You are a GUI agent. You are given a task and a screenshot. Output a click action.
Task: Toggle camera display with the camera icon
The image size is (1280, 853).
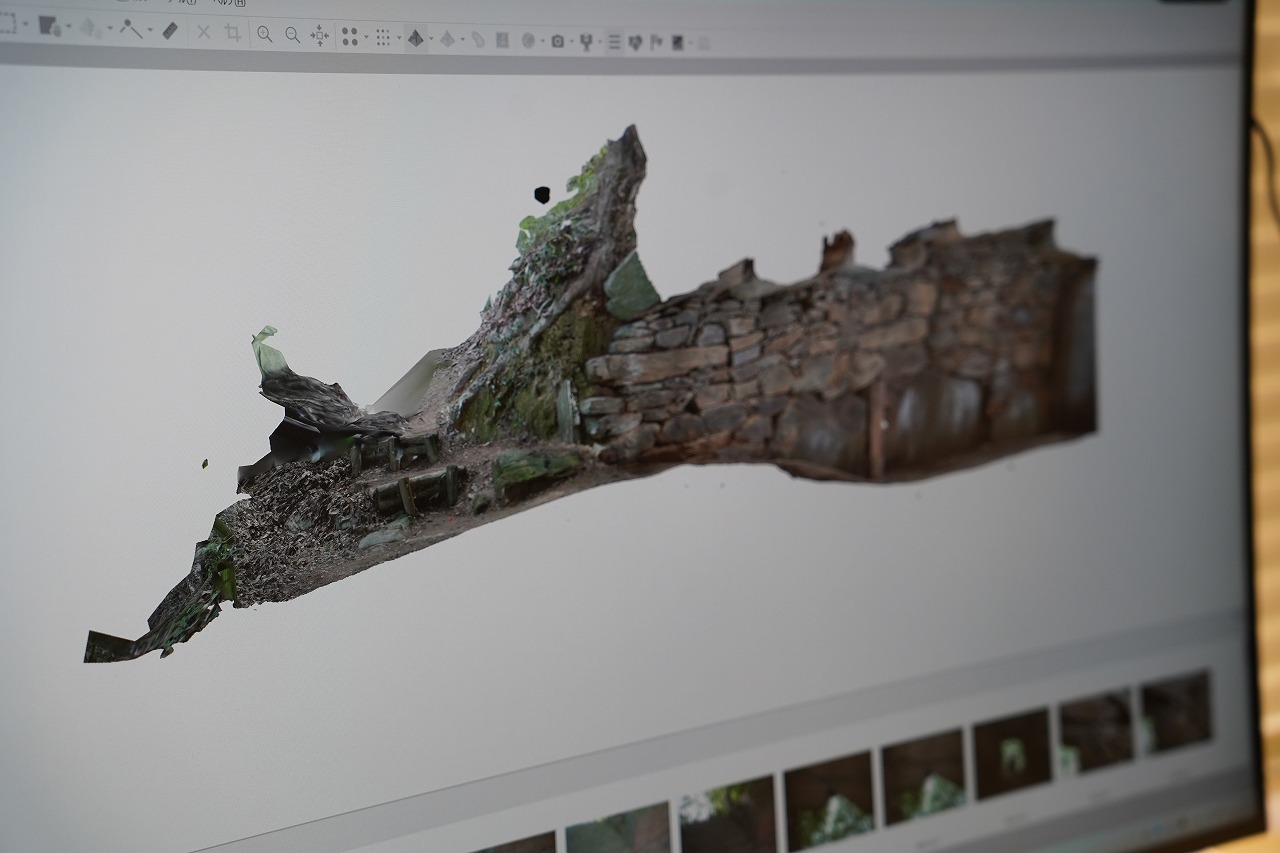click(558, 42)
